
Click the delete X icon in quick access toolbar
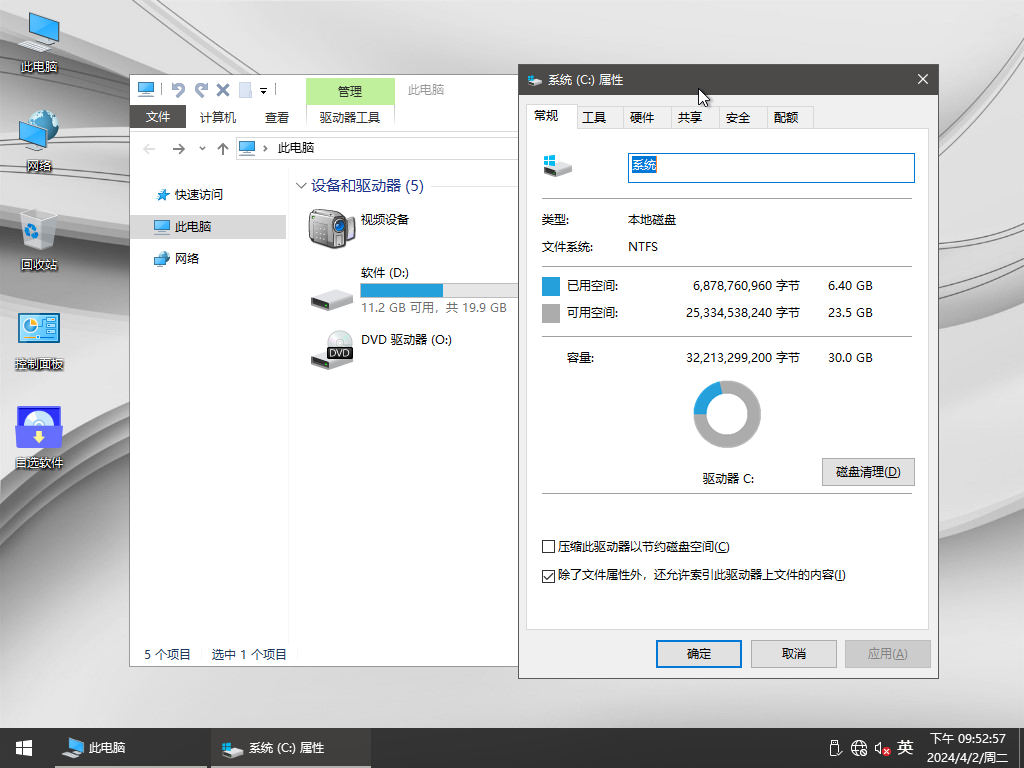point(223,90)
